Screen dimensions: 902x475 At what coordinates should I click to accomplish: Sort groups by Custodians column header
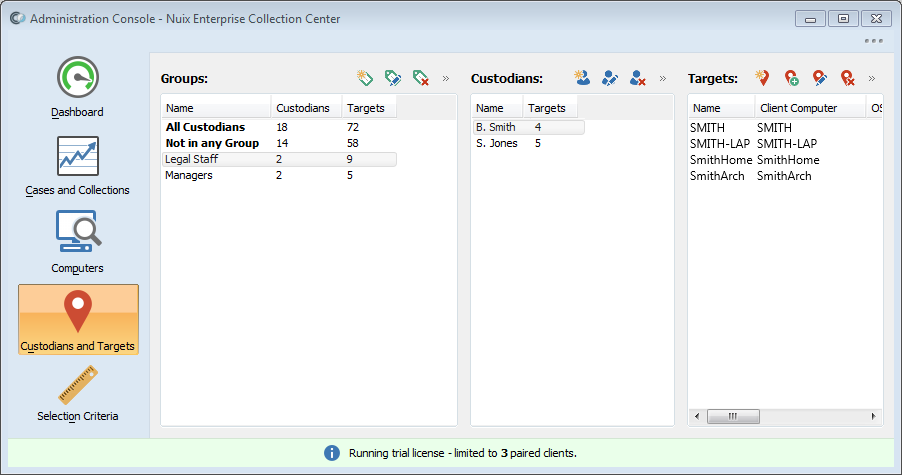(x=307, y=108)
